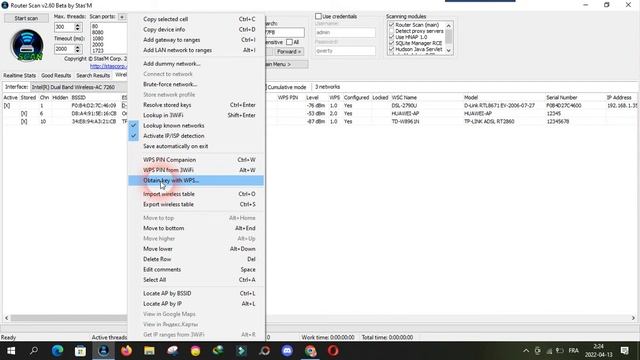Toggle SQLite Manager RCE module checkbox

391,43
